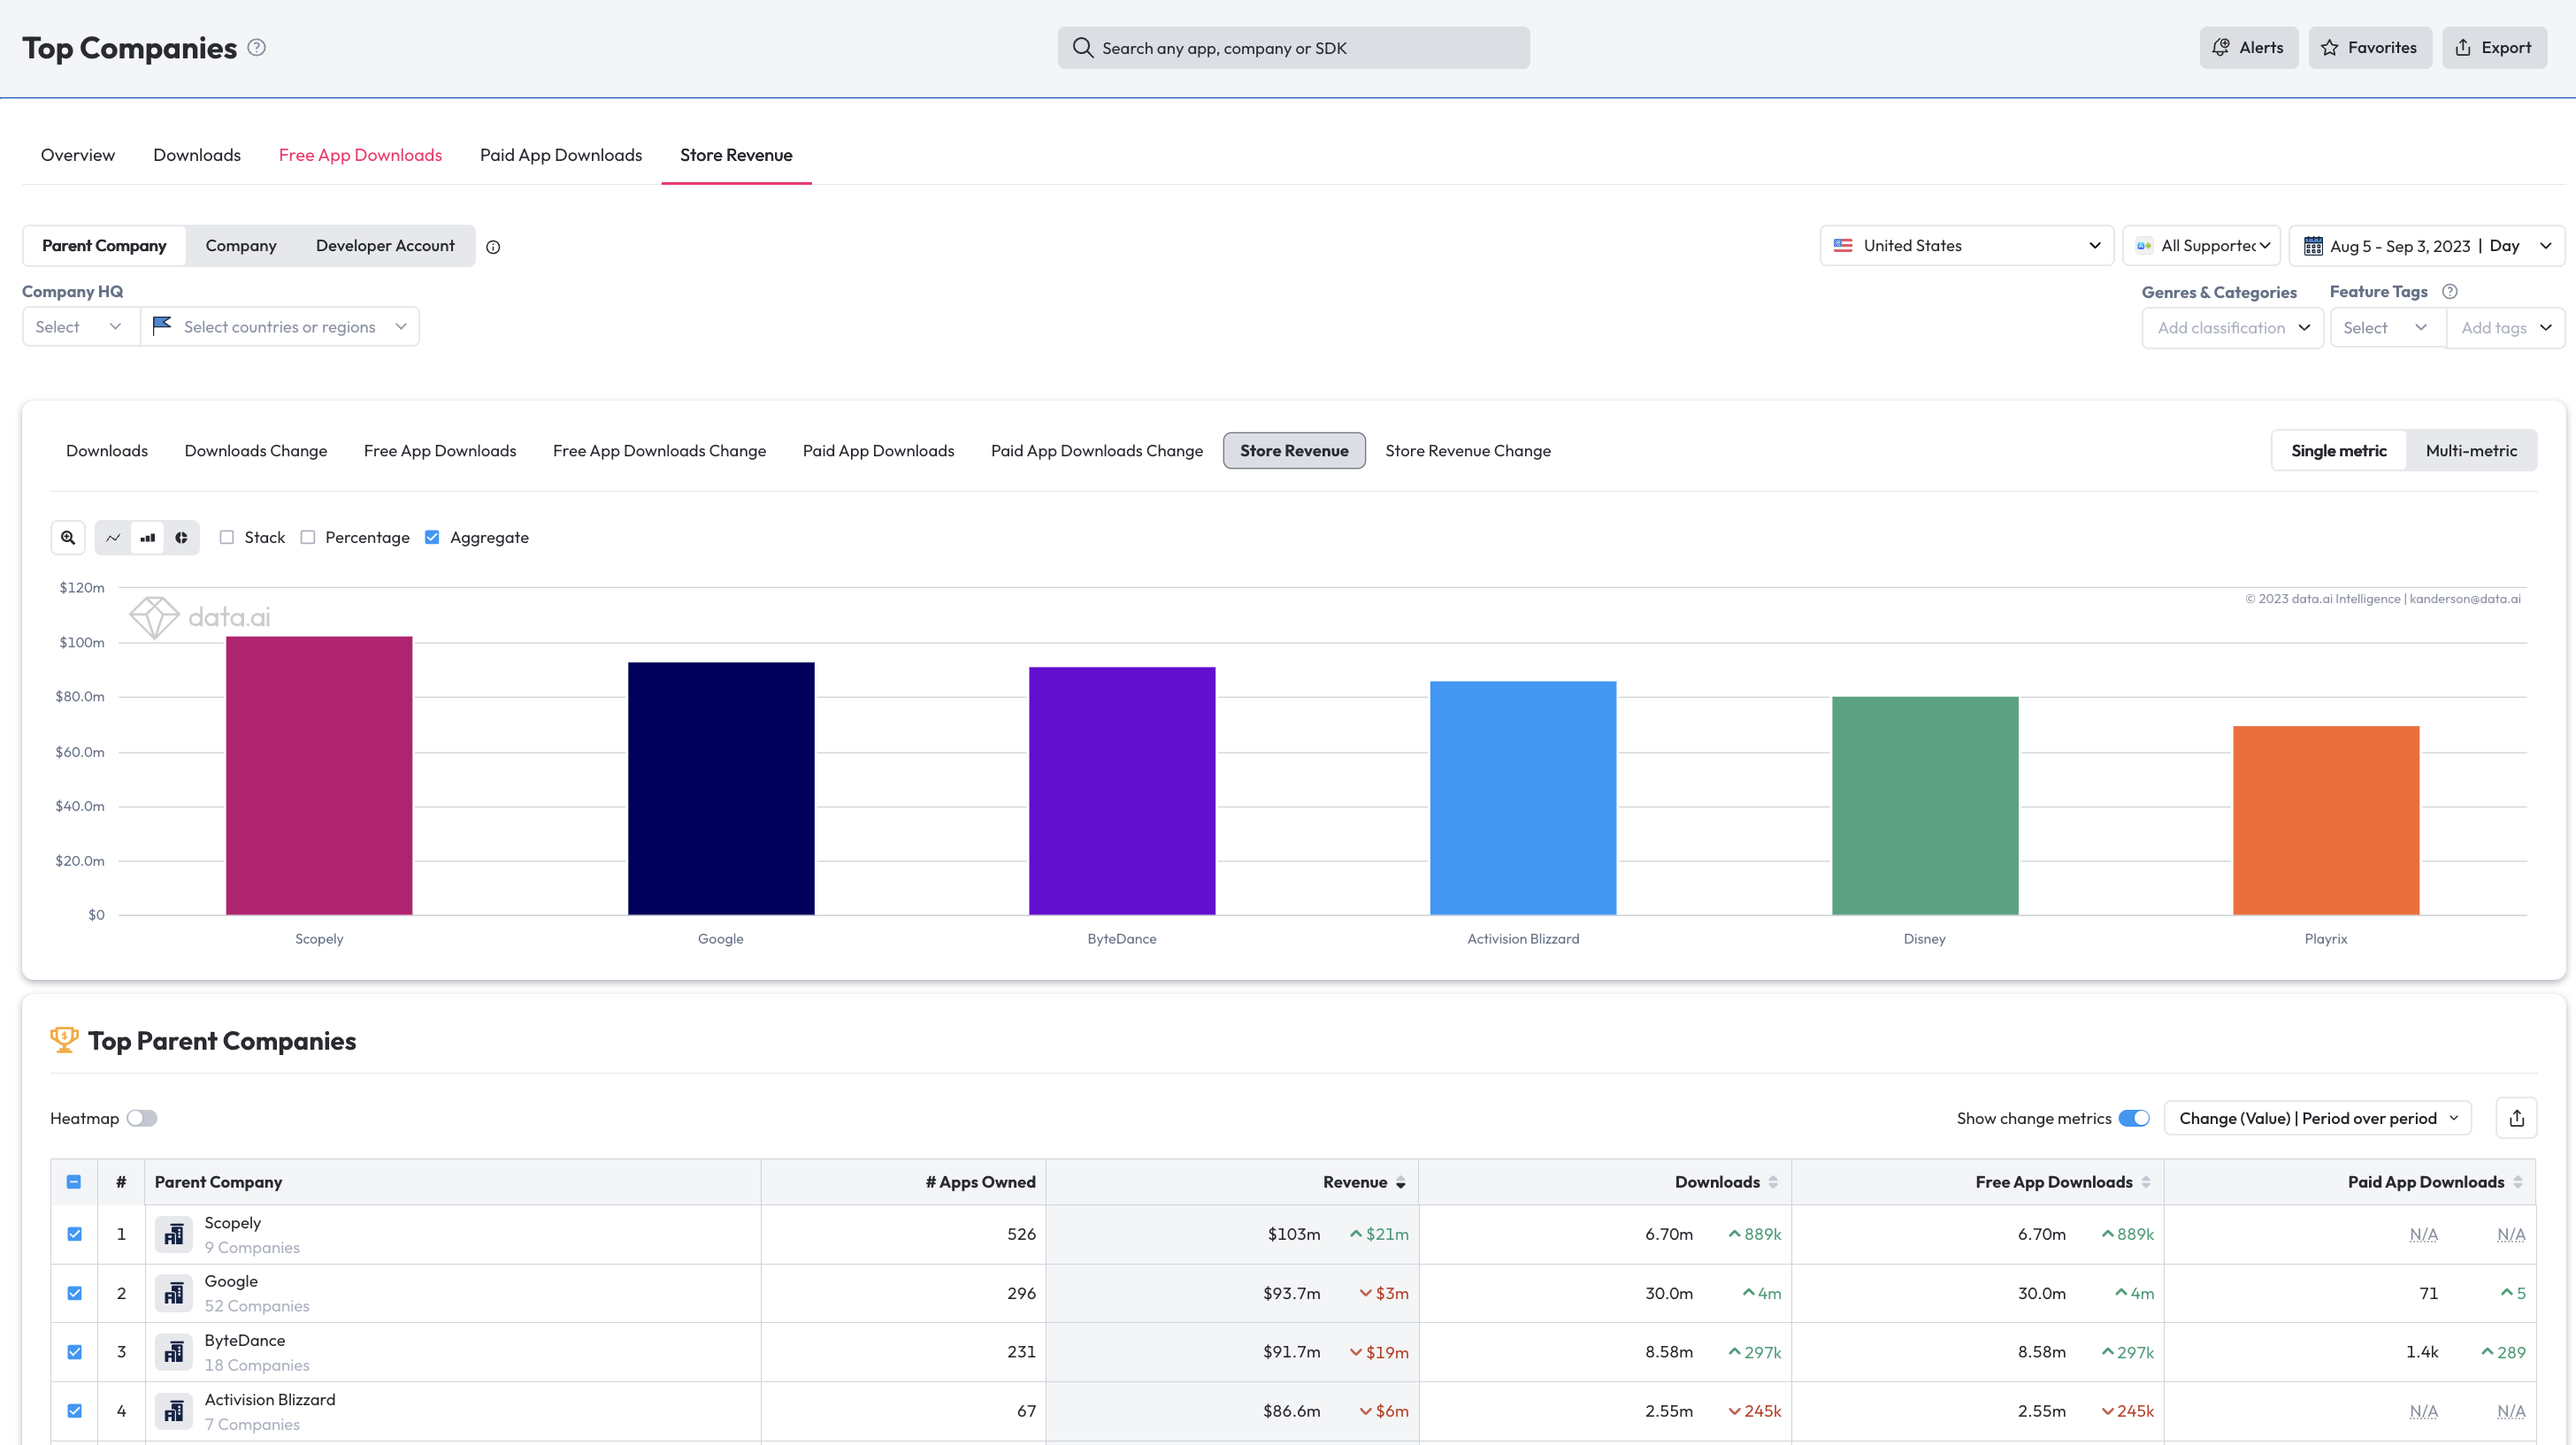The width and height of the screenshot is (2576, 1445).
Task: Click the search app, company or SDK field
Action: point(1293,48)
